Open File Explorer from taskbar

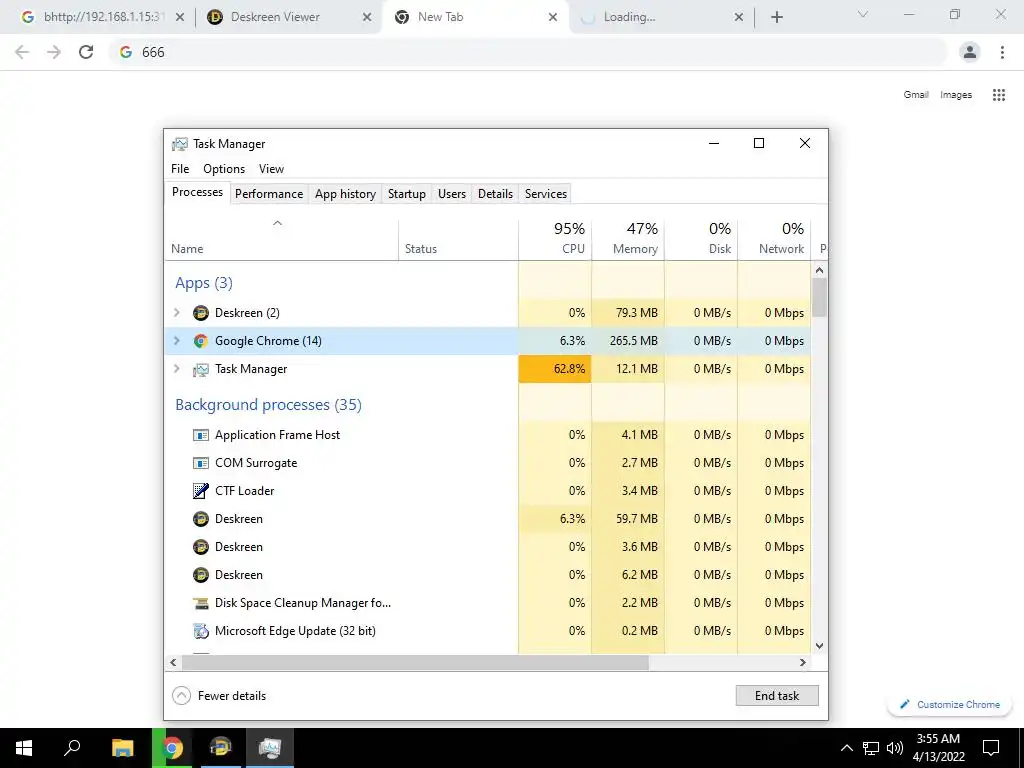(122, 748)
